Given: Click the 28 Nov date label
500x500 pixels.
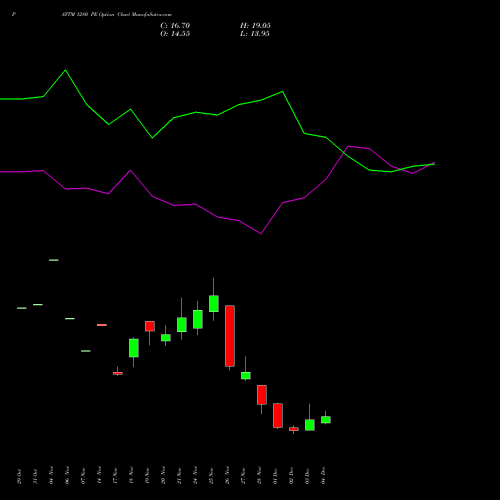Looking at the screenshot, I should (x=259, y=476).
